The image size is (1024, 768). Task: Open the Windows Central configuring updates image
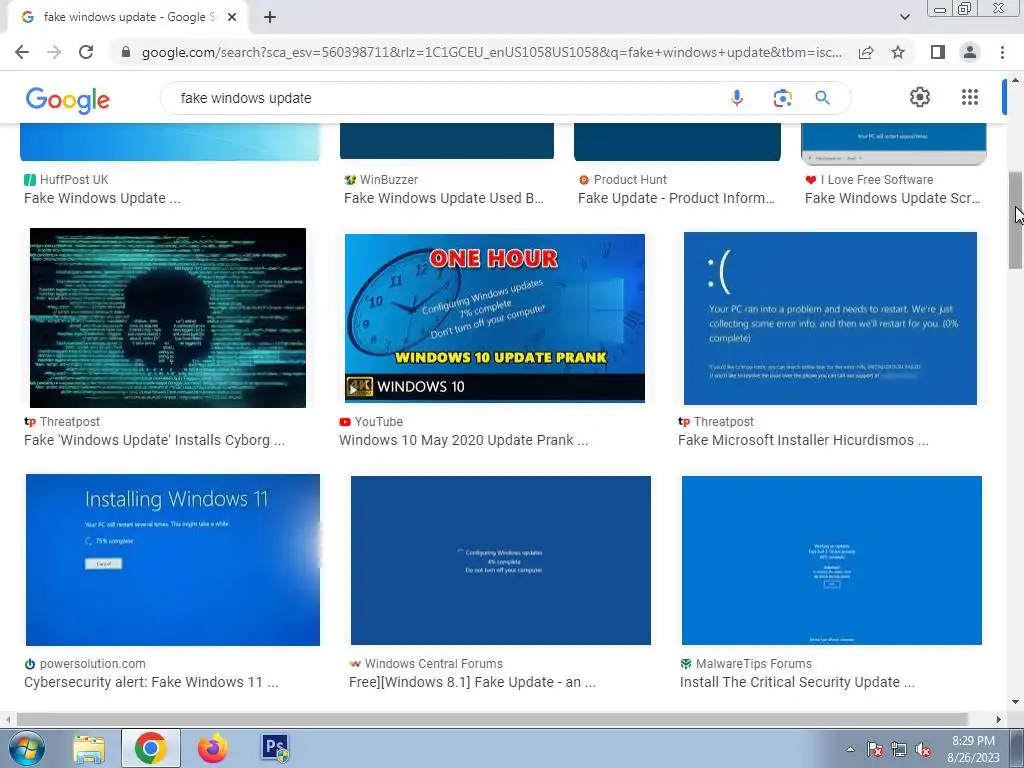coord(501,560)
